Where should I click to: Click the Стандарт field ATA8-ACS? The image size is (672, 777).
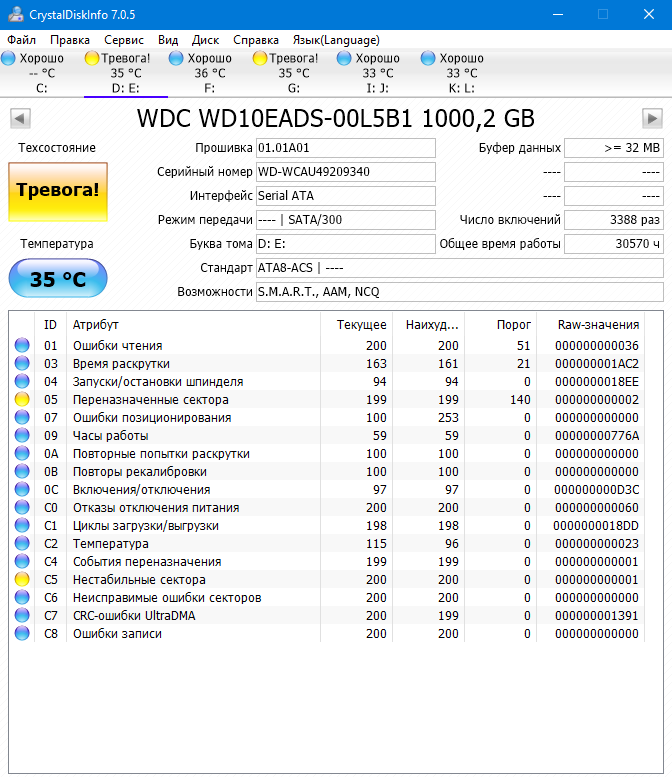click(460, 268)
